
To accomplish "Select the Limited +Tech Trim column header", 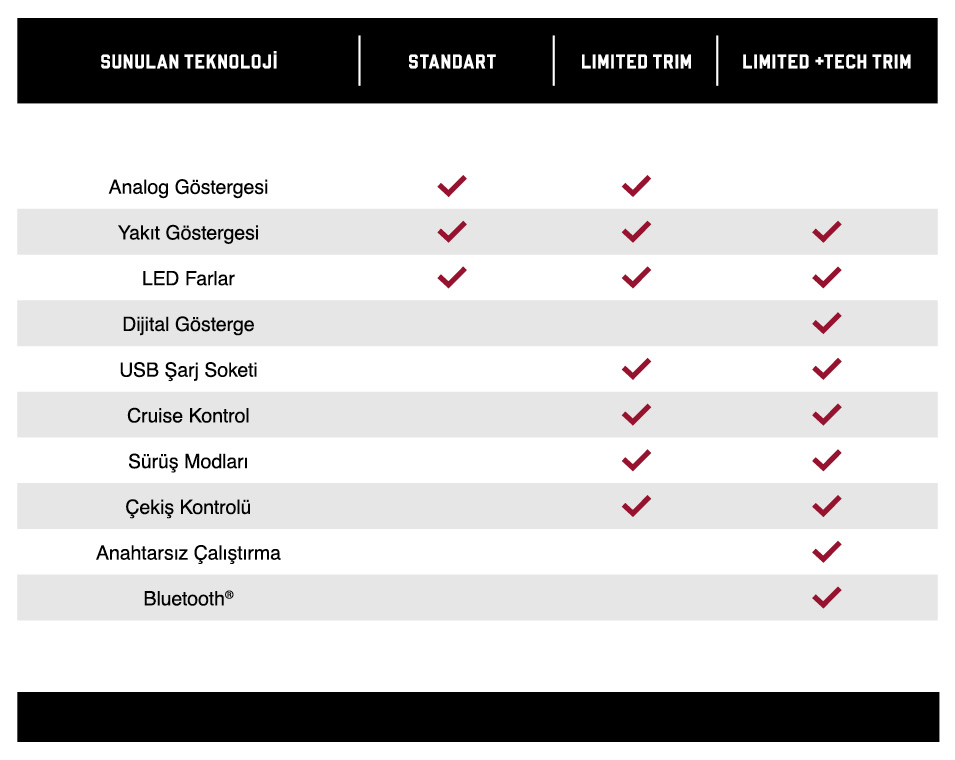I will pyautogui.click(x=827, y=62).
